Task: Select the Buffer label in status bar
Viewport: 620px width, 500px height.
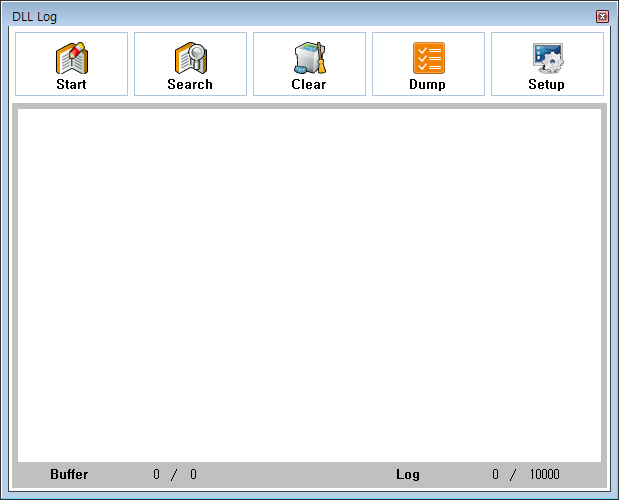Action: [x=69, y=475]
